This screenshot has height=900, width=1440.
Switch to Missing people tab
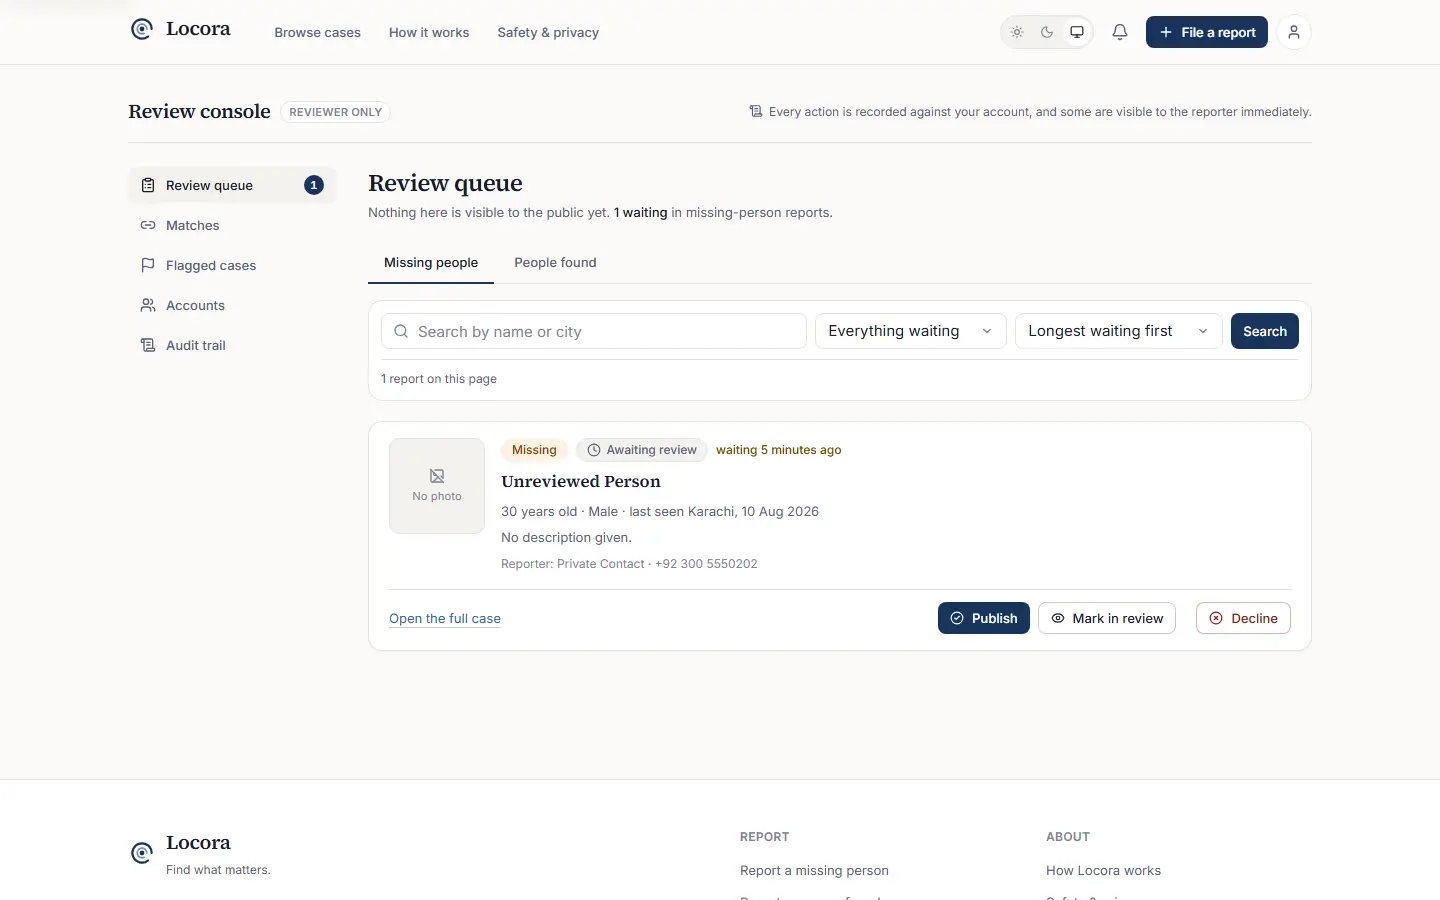click(431, 262)
